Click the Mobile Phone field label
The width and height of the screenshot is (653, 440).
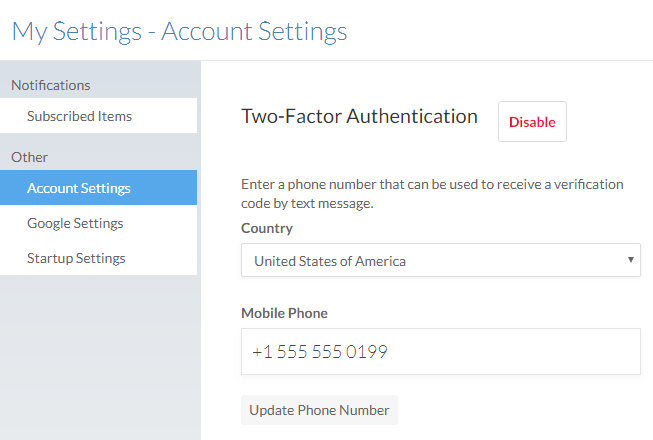tap(284, 313)
